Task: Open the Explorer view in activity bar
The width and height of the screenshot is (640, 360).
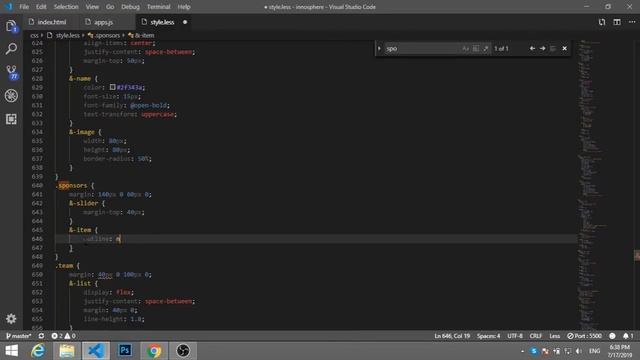Action: click(x=11, y=27)
